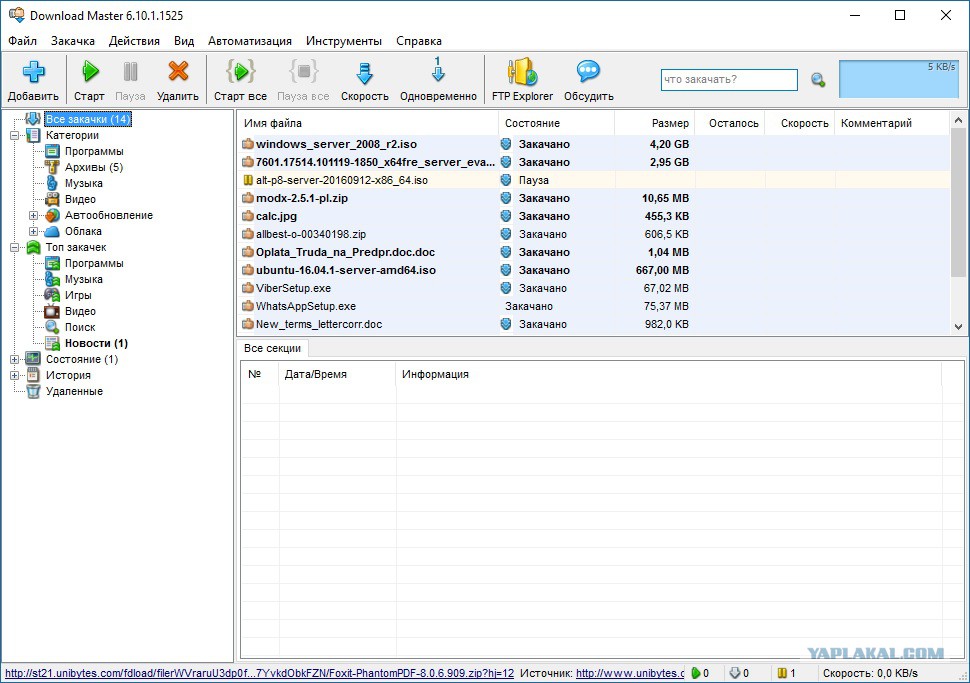Select Oplata_Truda_na_Predpr.doc.doc row
The height and width of the screenshot is (683, 970).
tap(594, 252)
